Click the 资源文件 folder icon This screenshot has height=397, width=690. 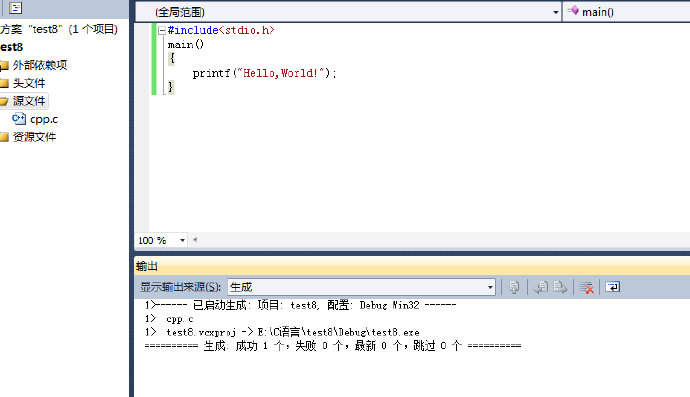click(4, 137)
